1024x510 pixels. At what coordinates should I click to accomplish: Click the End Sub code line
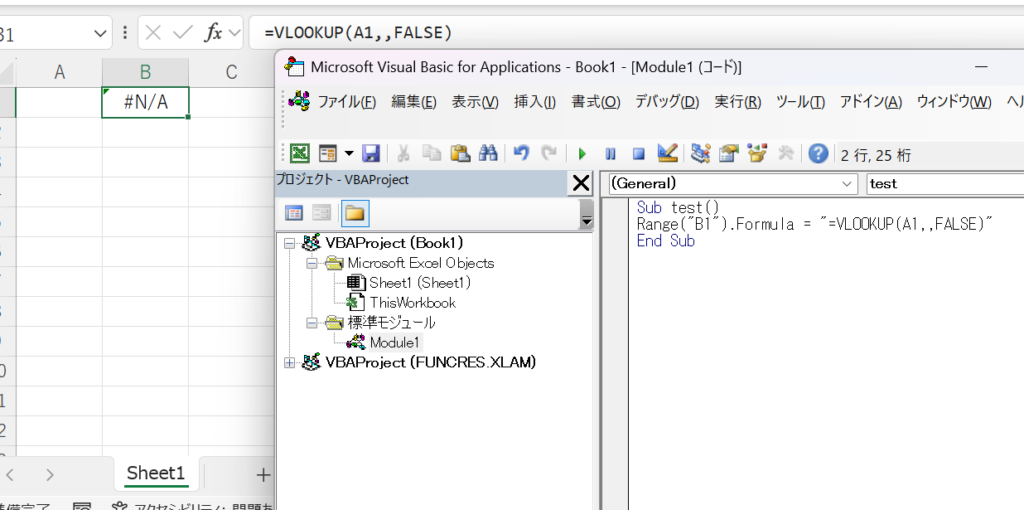pos(665,241)
